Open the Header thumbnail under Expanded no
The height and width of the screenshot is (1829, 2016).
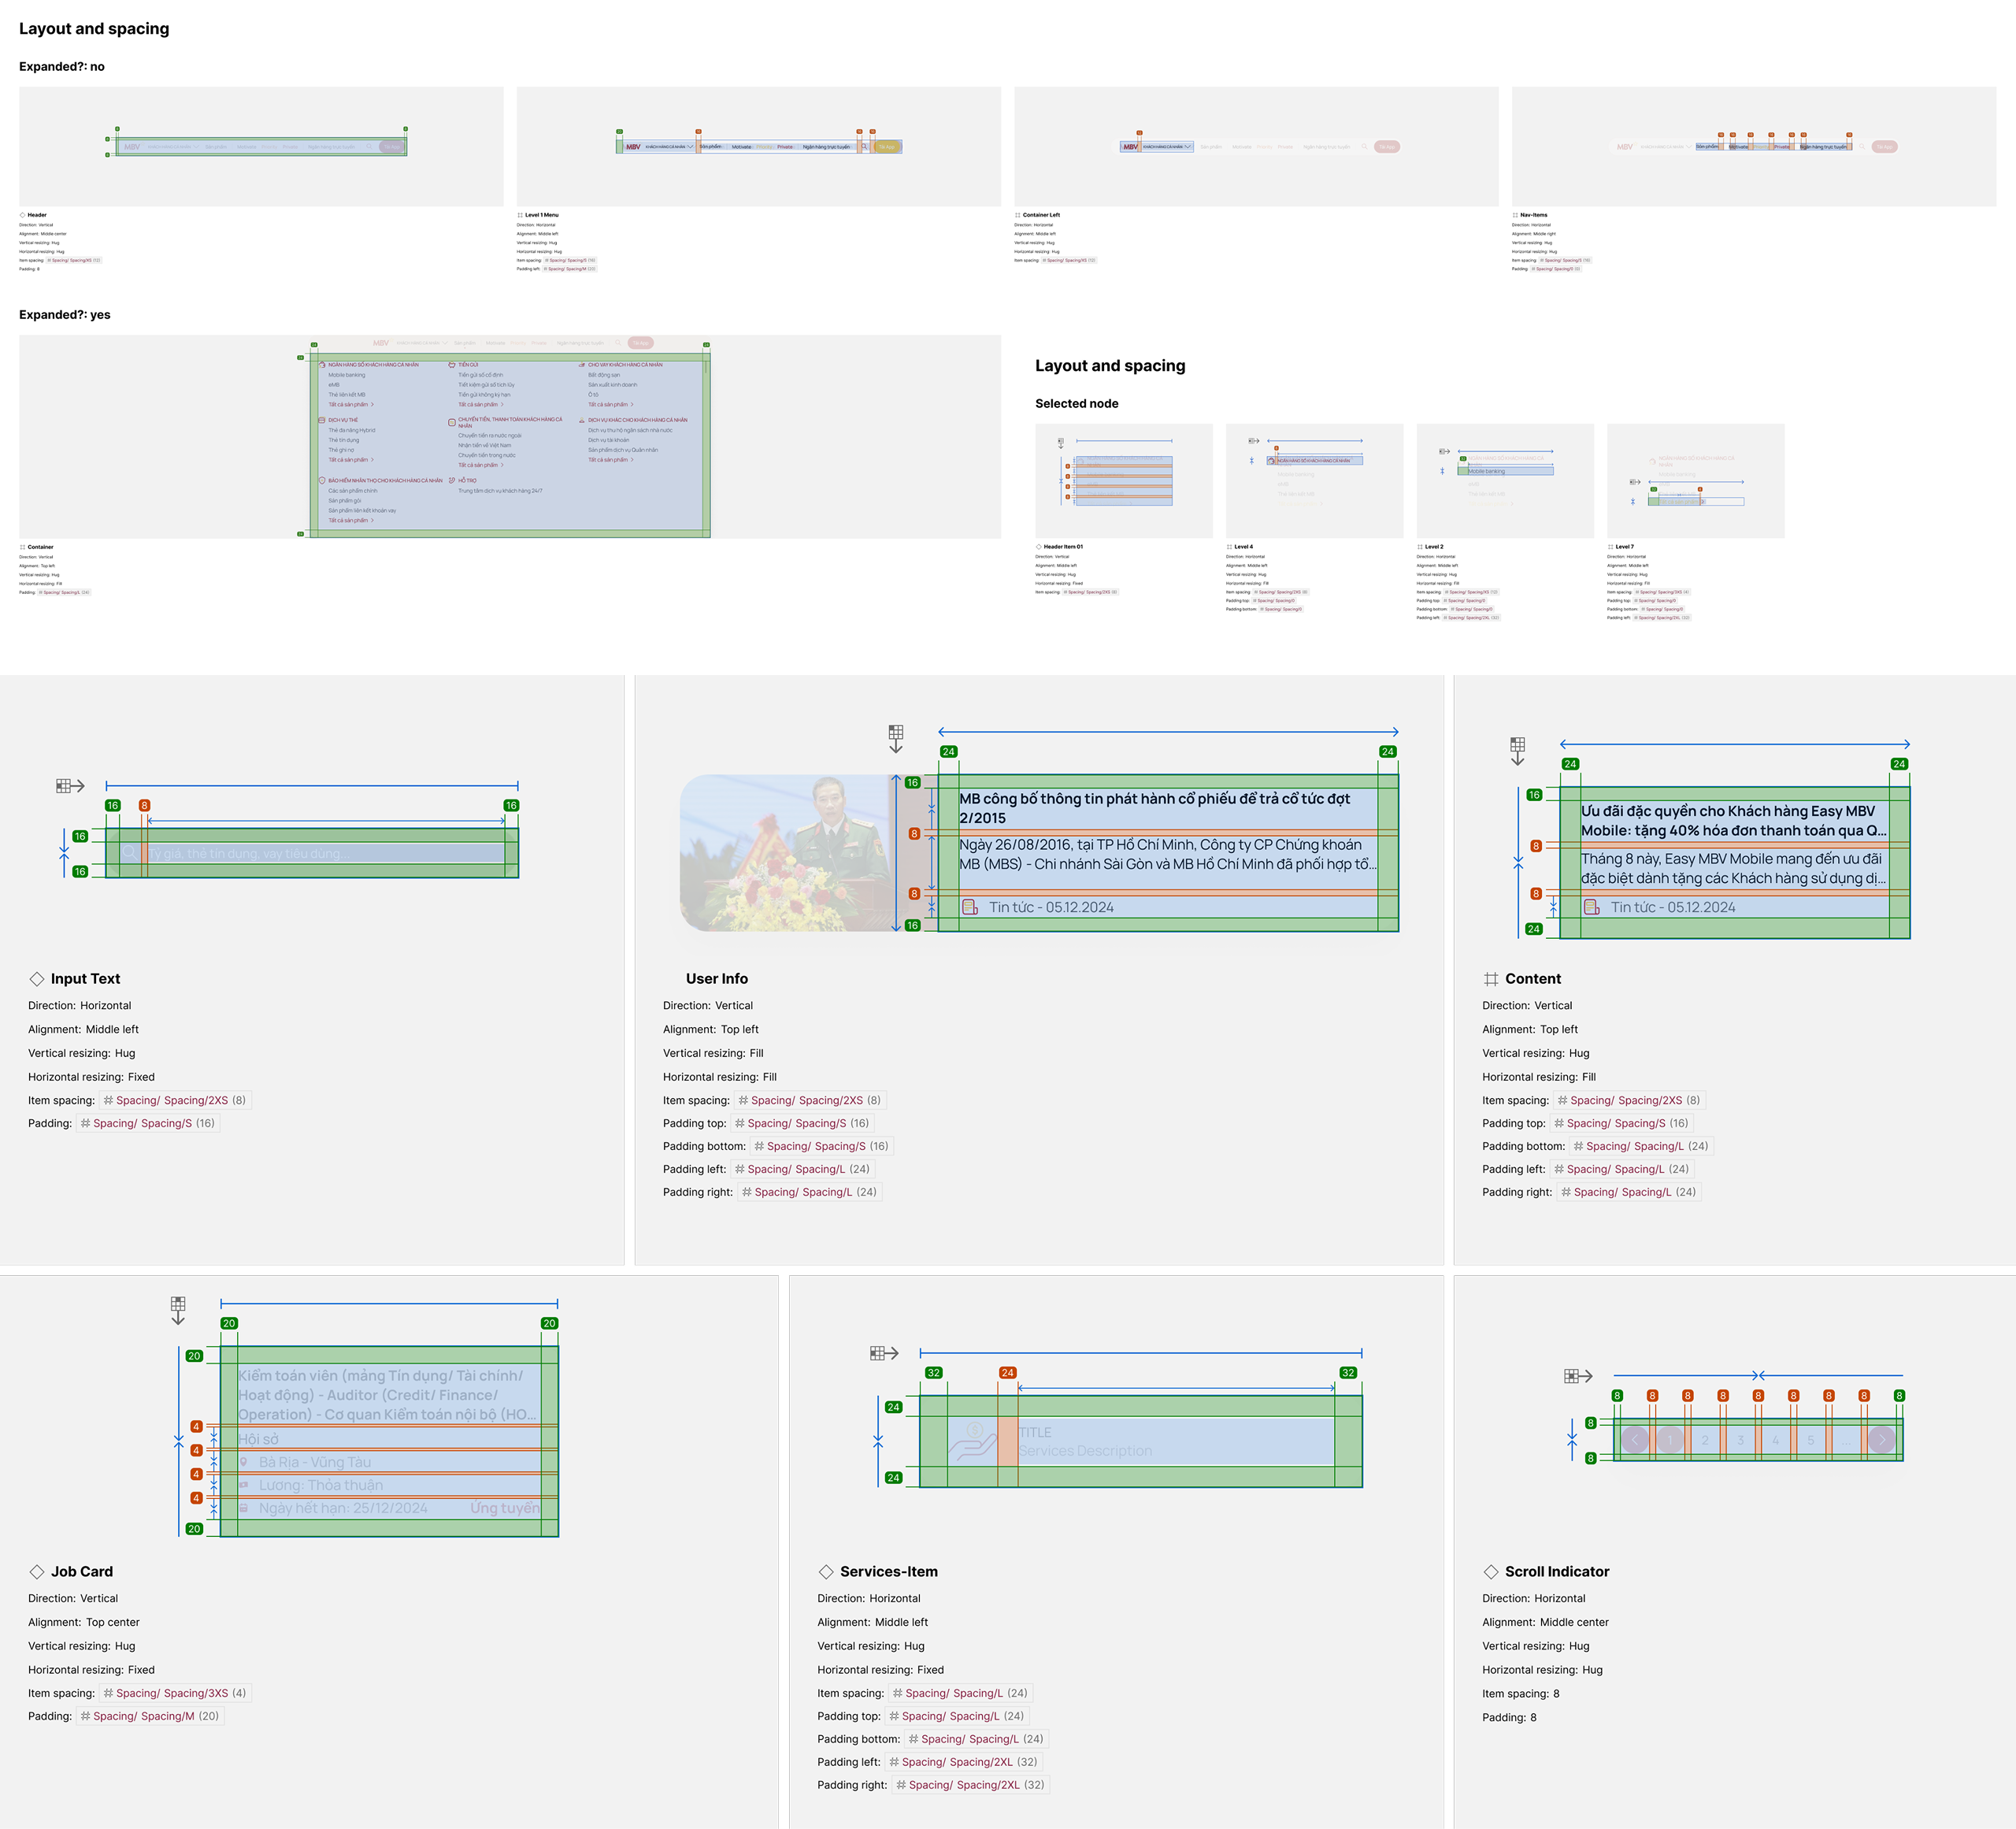(261, 147)
